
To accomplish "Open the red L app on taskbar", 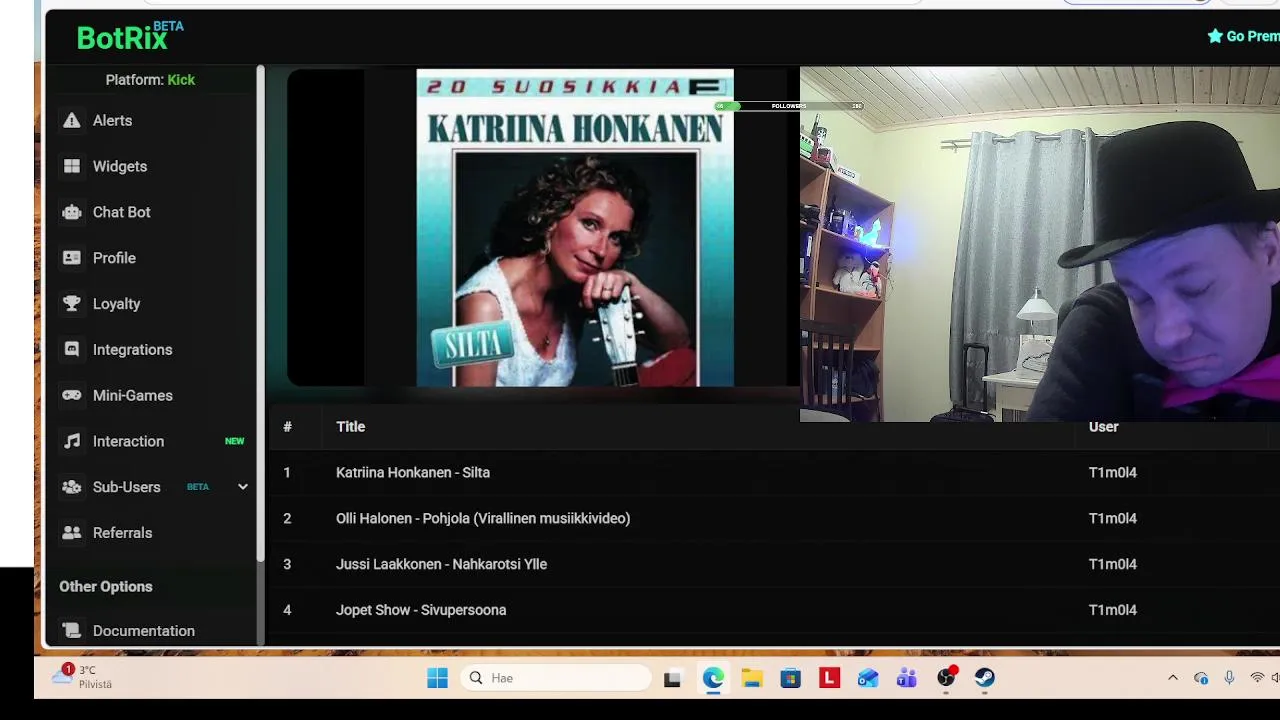I will click(829, 678).
